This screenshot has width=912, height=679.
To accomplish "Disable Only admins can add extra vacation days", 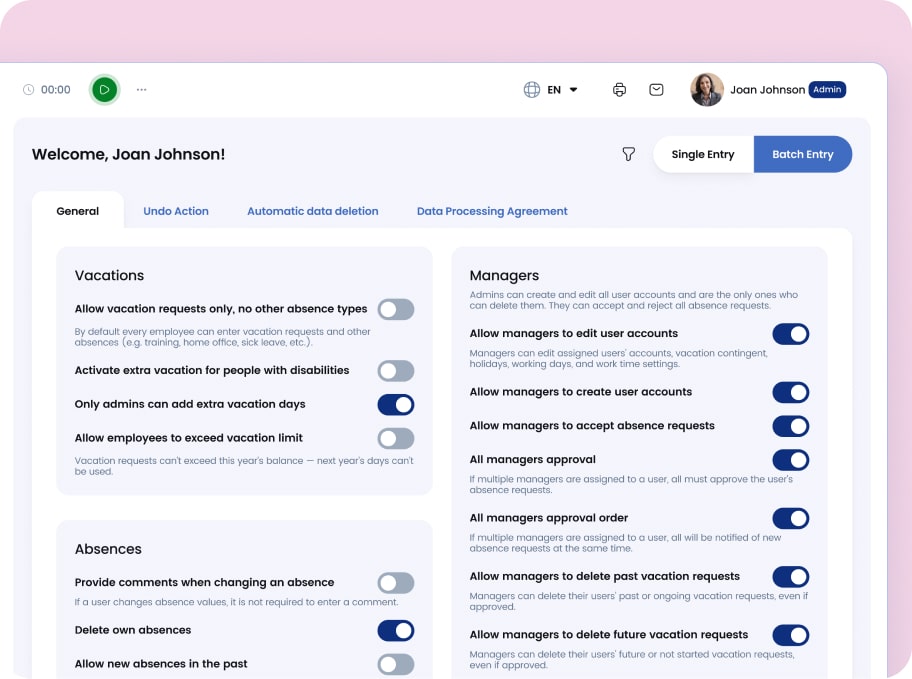I will pyautogui.click(x=395, y=405).
